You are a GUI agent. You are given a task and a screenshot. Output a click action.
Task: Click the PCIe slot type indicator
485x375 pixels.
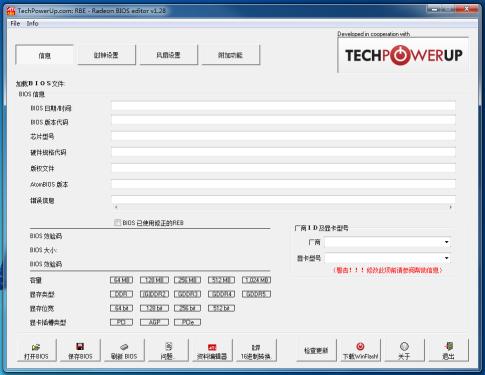187,322
